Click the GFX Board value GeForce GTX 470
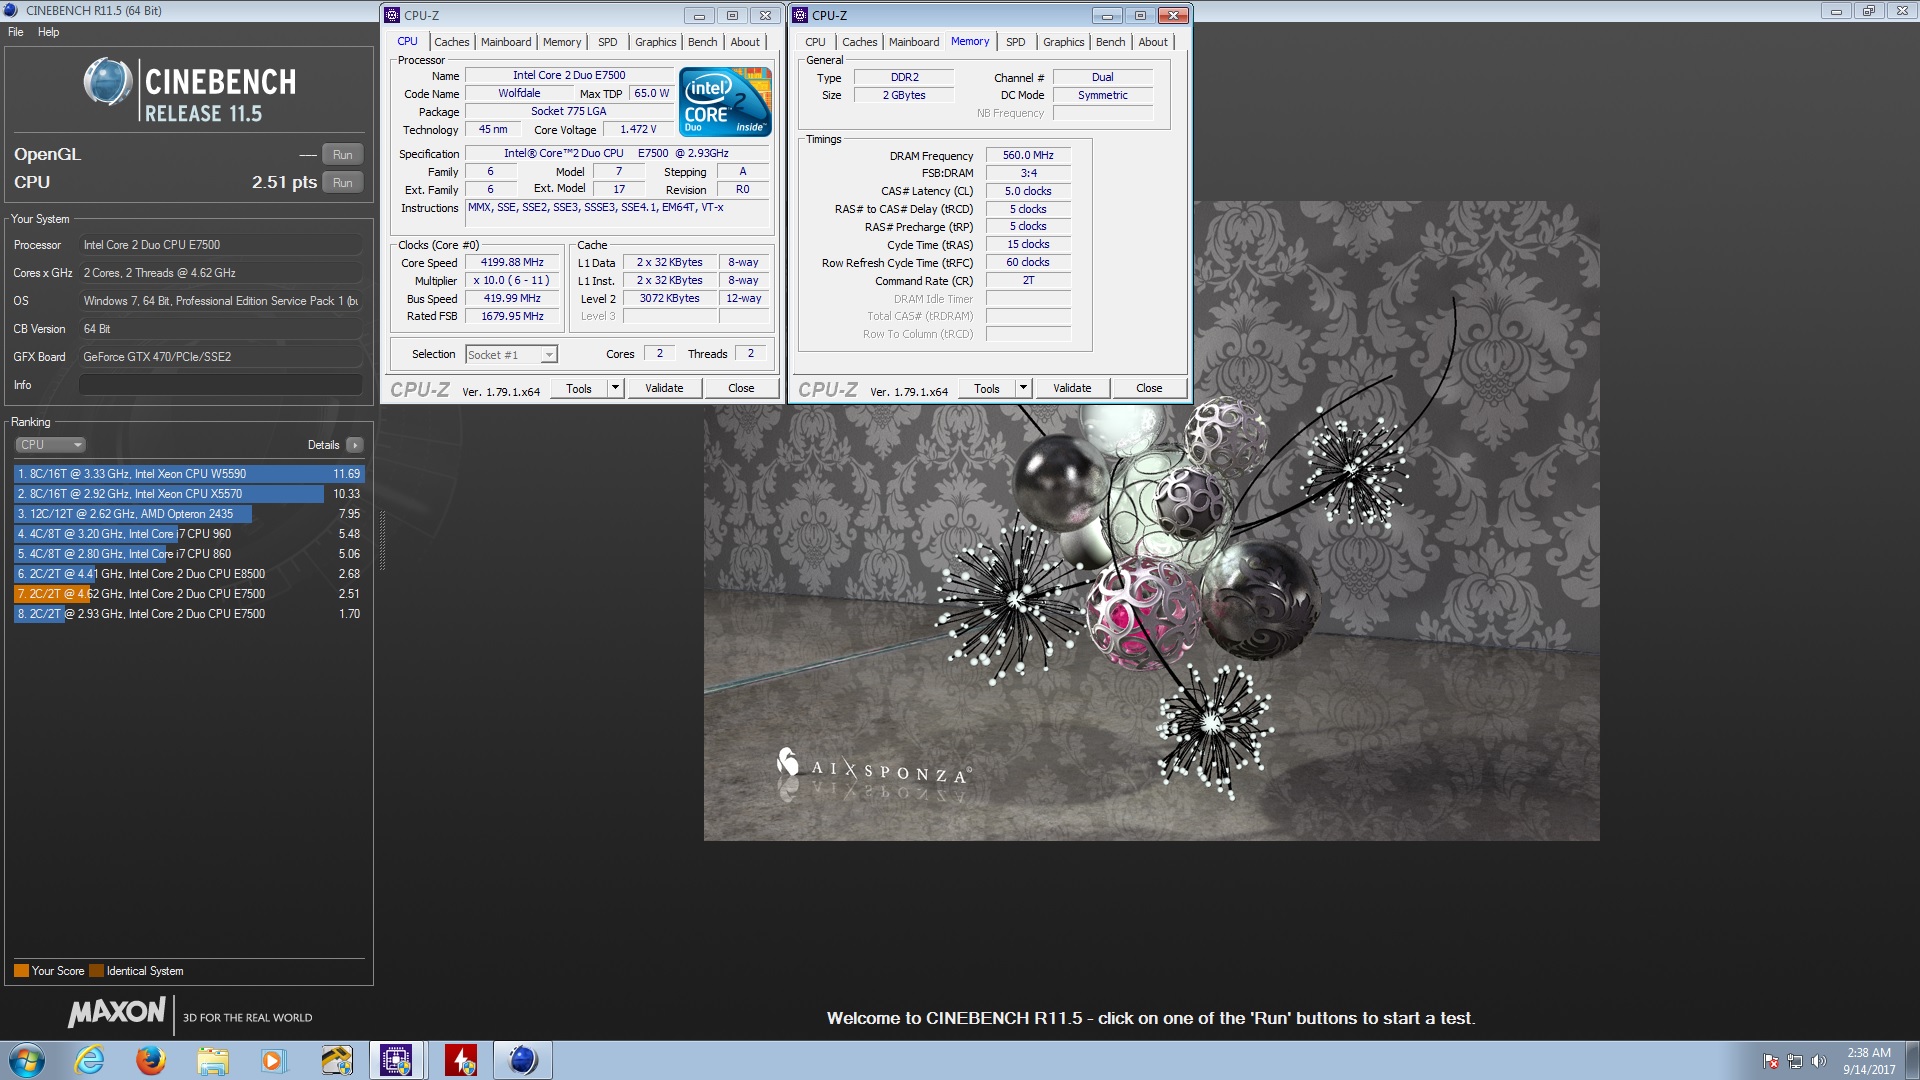The height and width of the screenshot is (1080, 1920). 220,357
